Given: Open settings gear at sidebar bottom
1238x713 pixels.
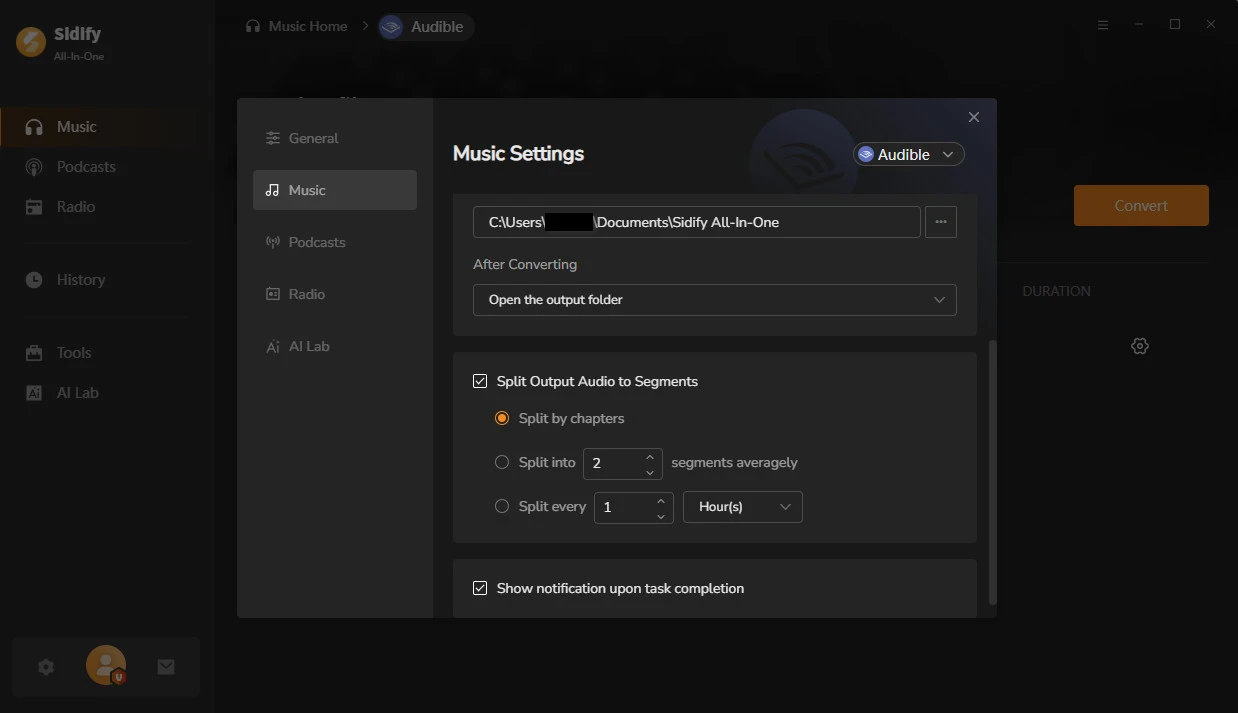Looking at the screenshot, I should [x=46, y=667].
